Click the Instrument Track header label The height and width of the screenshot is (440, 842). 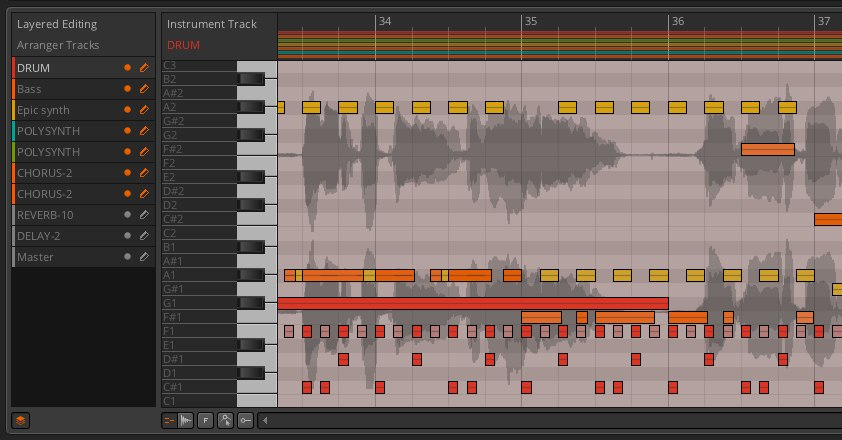pyautogui.click(x=212, y=23)
